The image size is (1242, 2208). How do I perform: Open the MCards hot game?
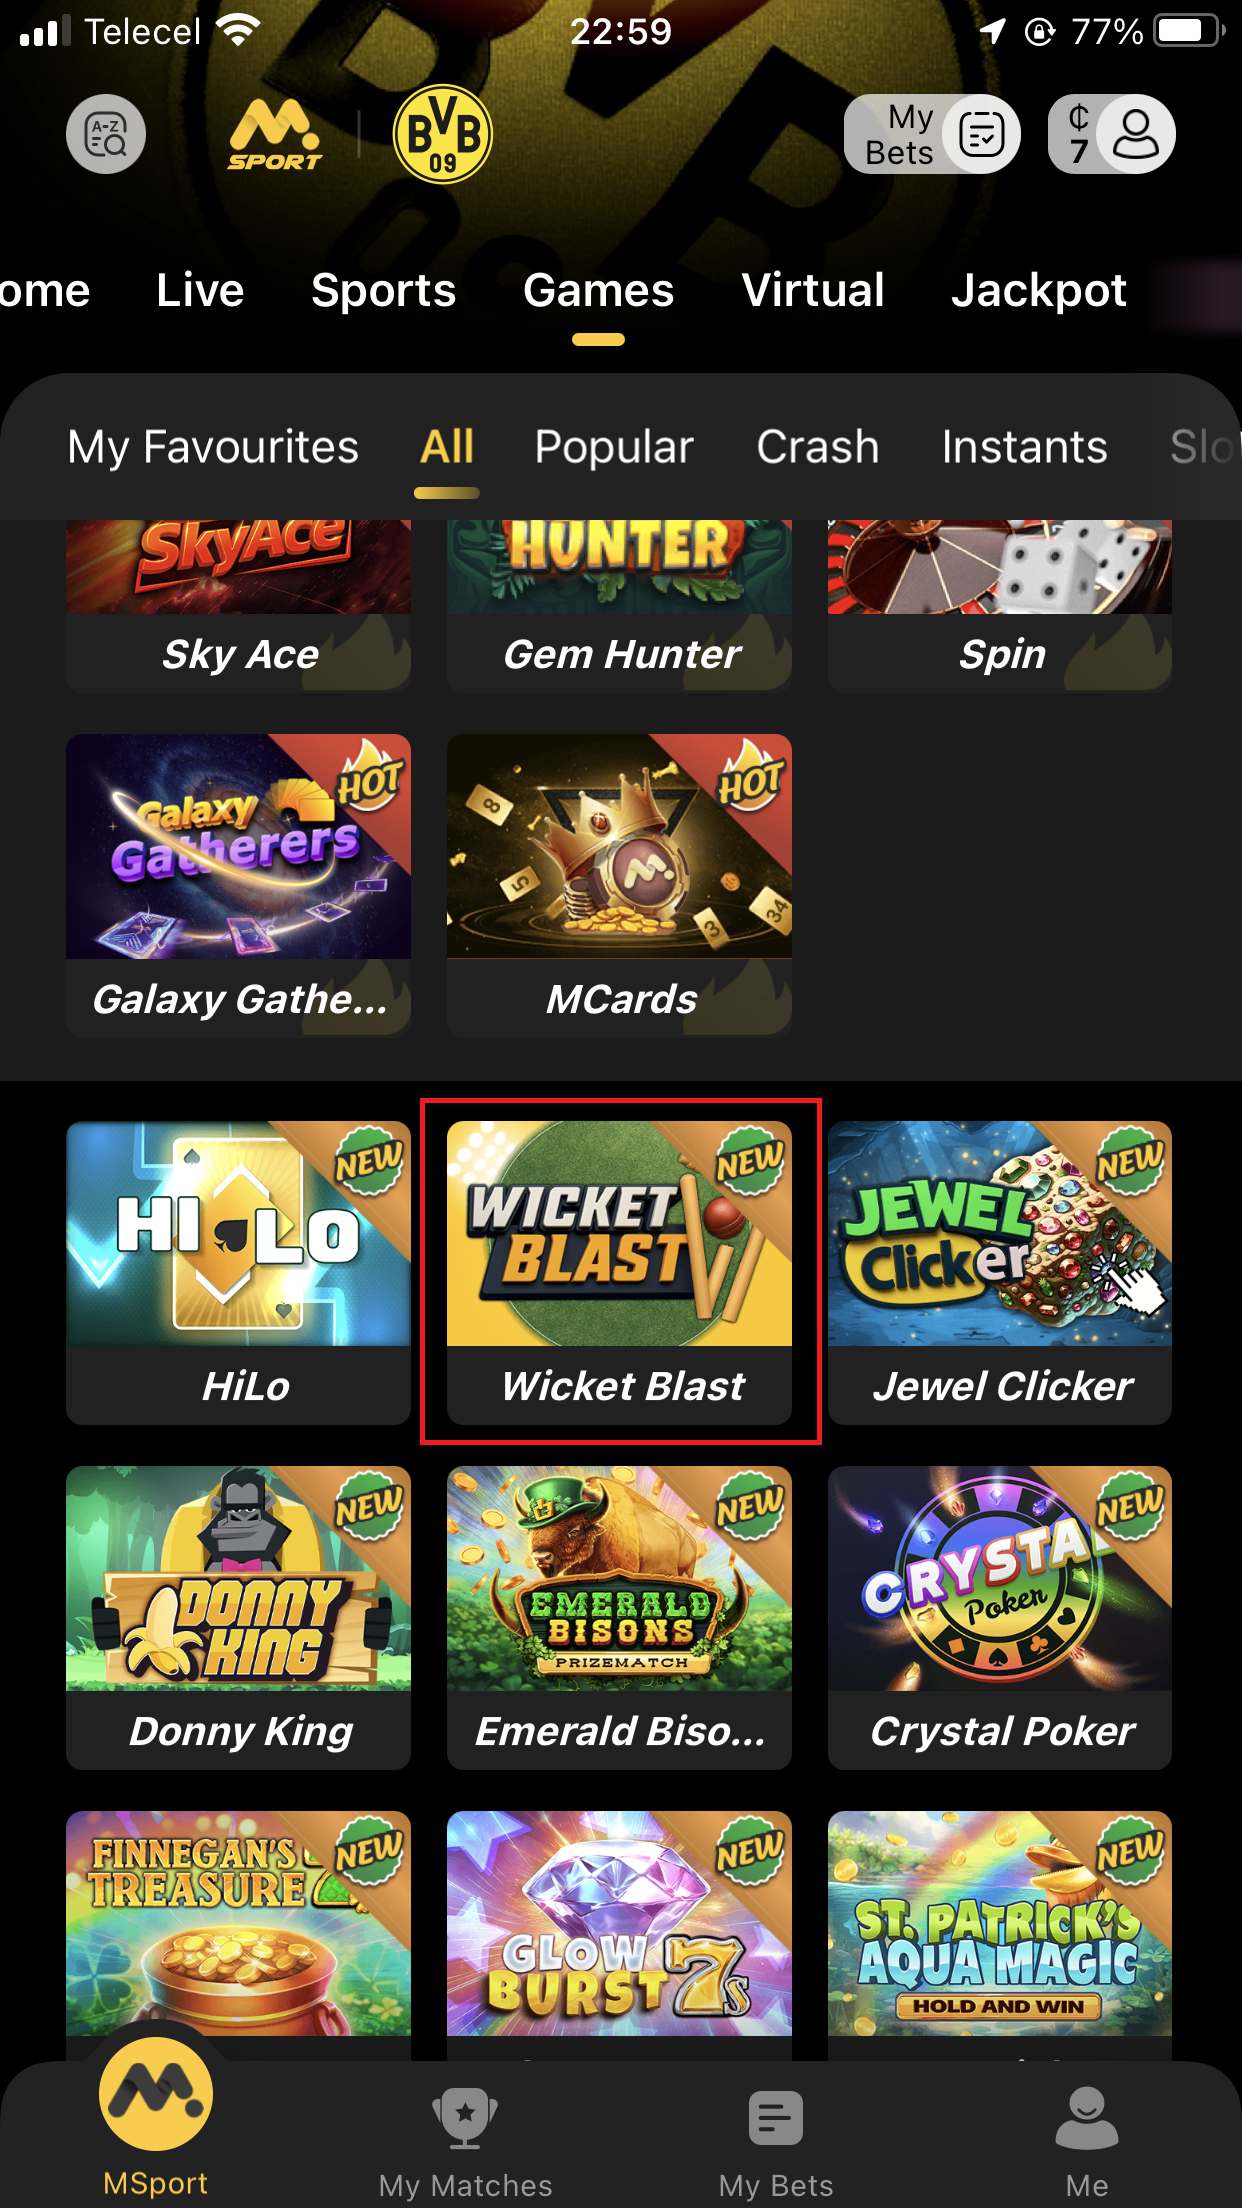[x=619, y=886]
